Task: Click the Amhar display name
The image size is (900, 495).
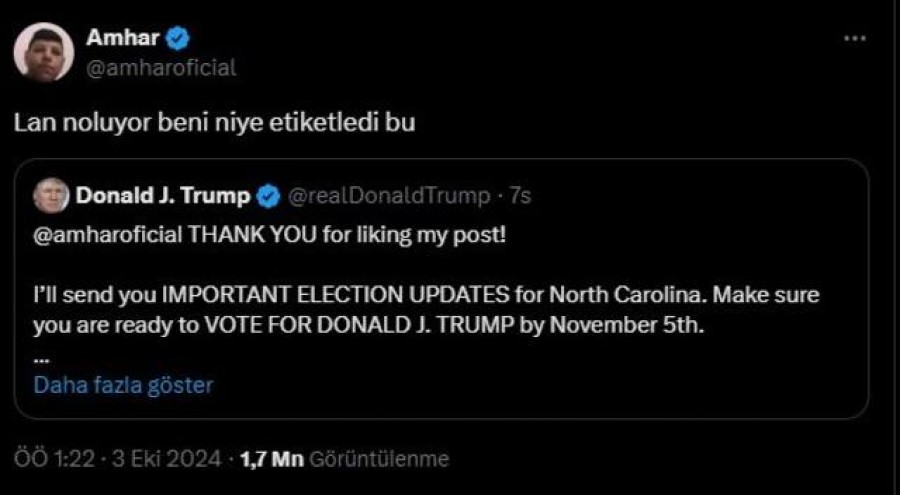Action: (122, 38)
